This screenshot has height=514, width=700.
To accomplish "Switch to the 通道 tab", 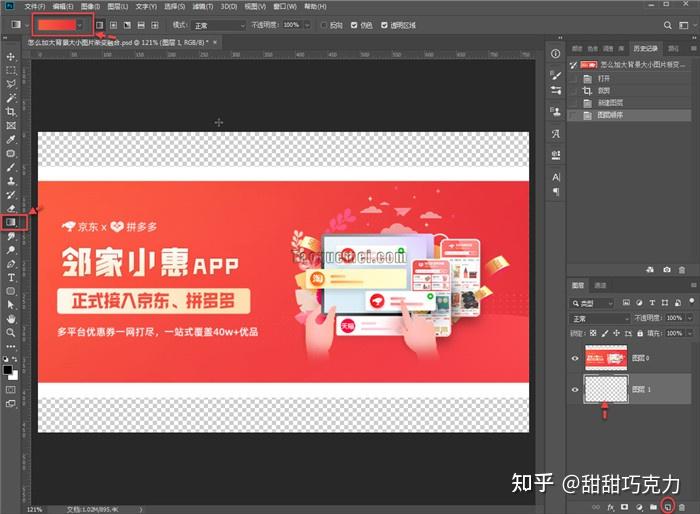I will [x=600, y=285].
